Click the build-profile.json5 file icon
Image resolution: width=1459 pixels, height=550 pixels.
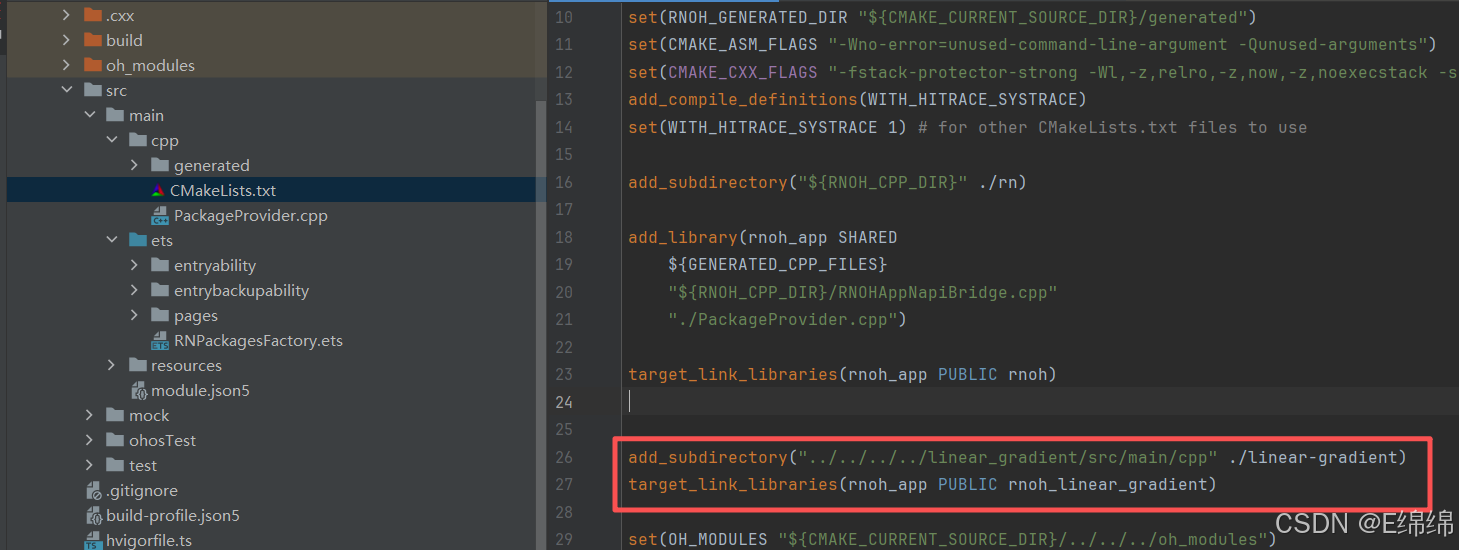pyautogui.click(x=93, y=516)
